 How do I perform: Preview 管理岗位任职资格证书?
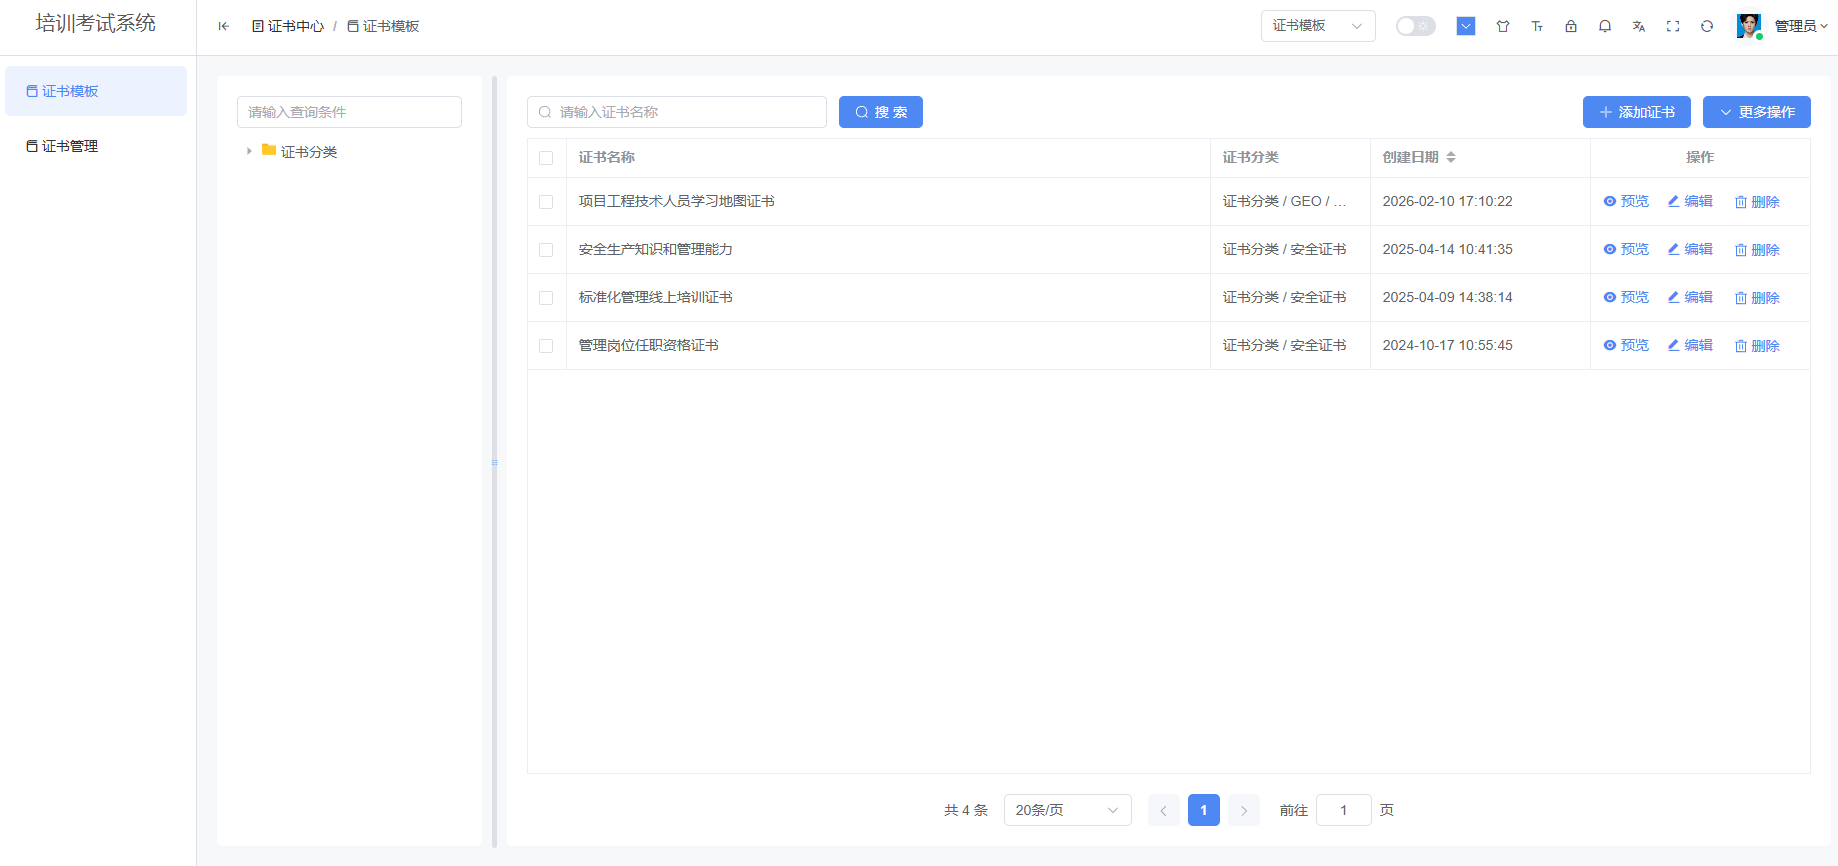[1626, 345]
